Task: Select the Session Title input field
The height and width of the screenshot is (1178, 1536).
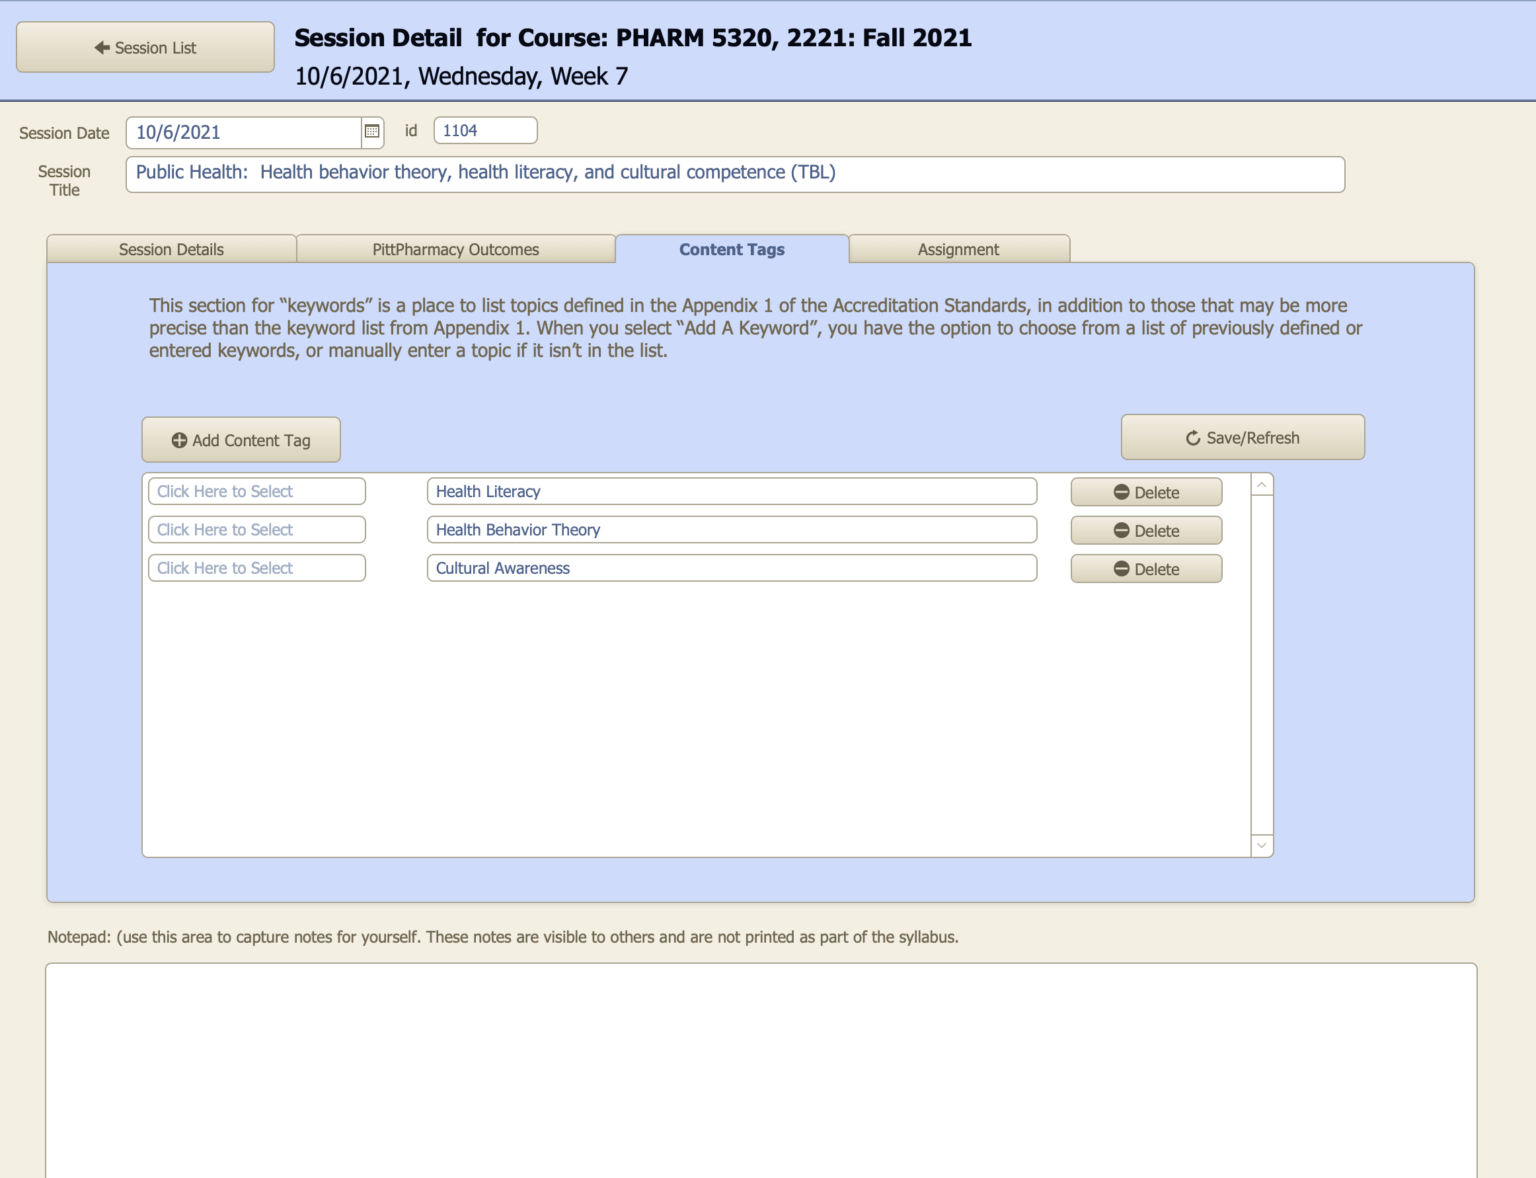Action: click(735, 173)
